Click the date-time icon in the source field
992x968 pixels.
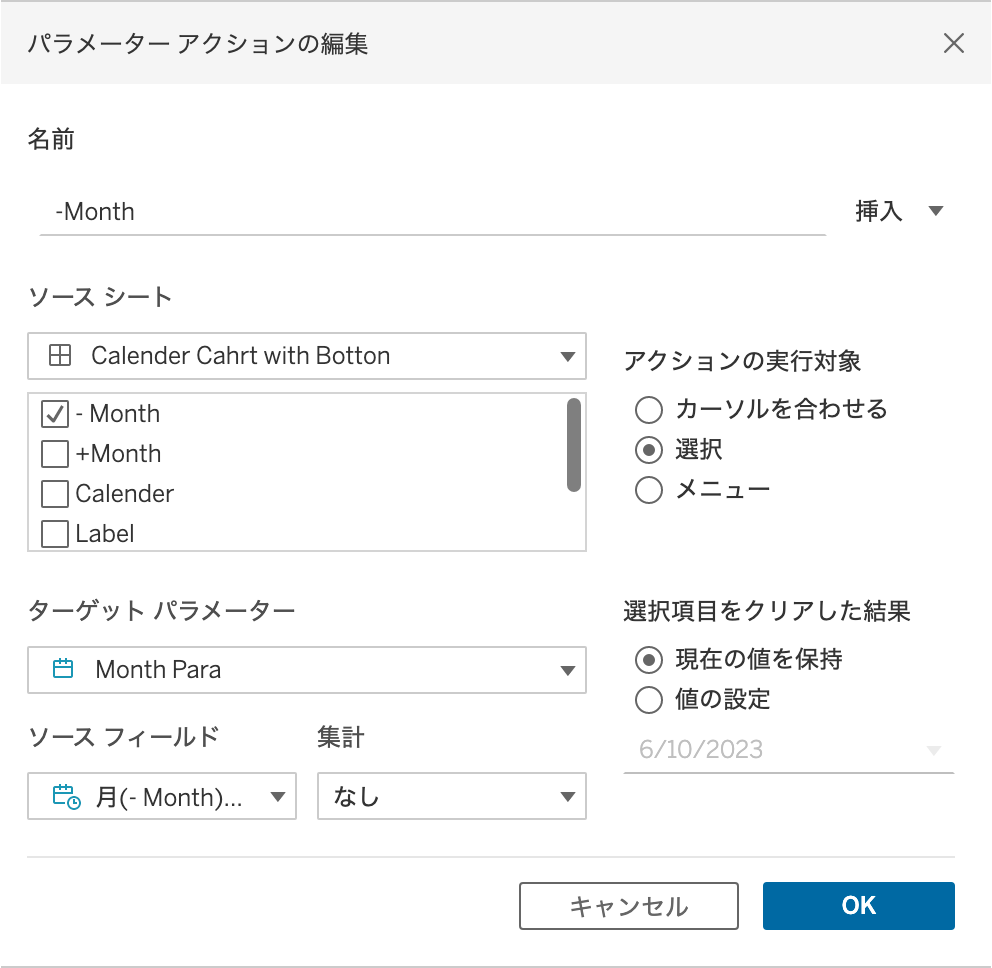point(66,797)
